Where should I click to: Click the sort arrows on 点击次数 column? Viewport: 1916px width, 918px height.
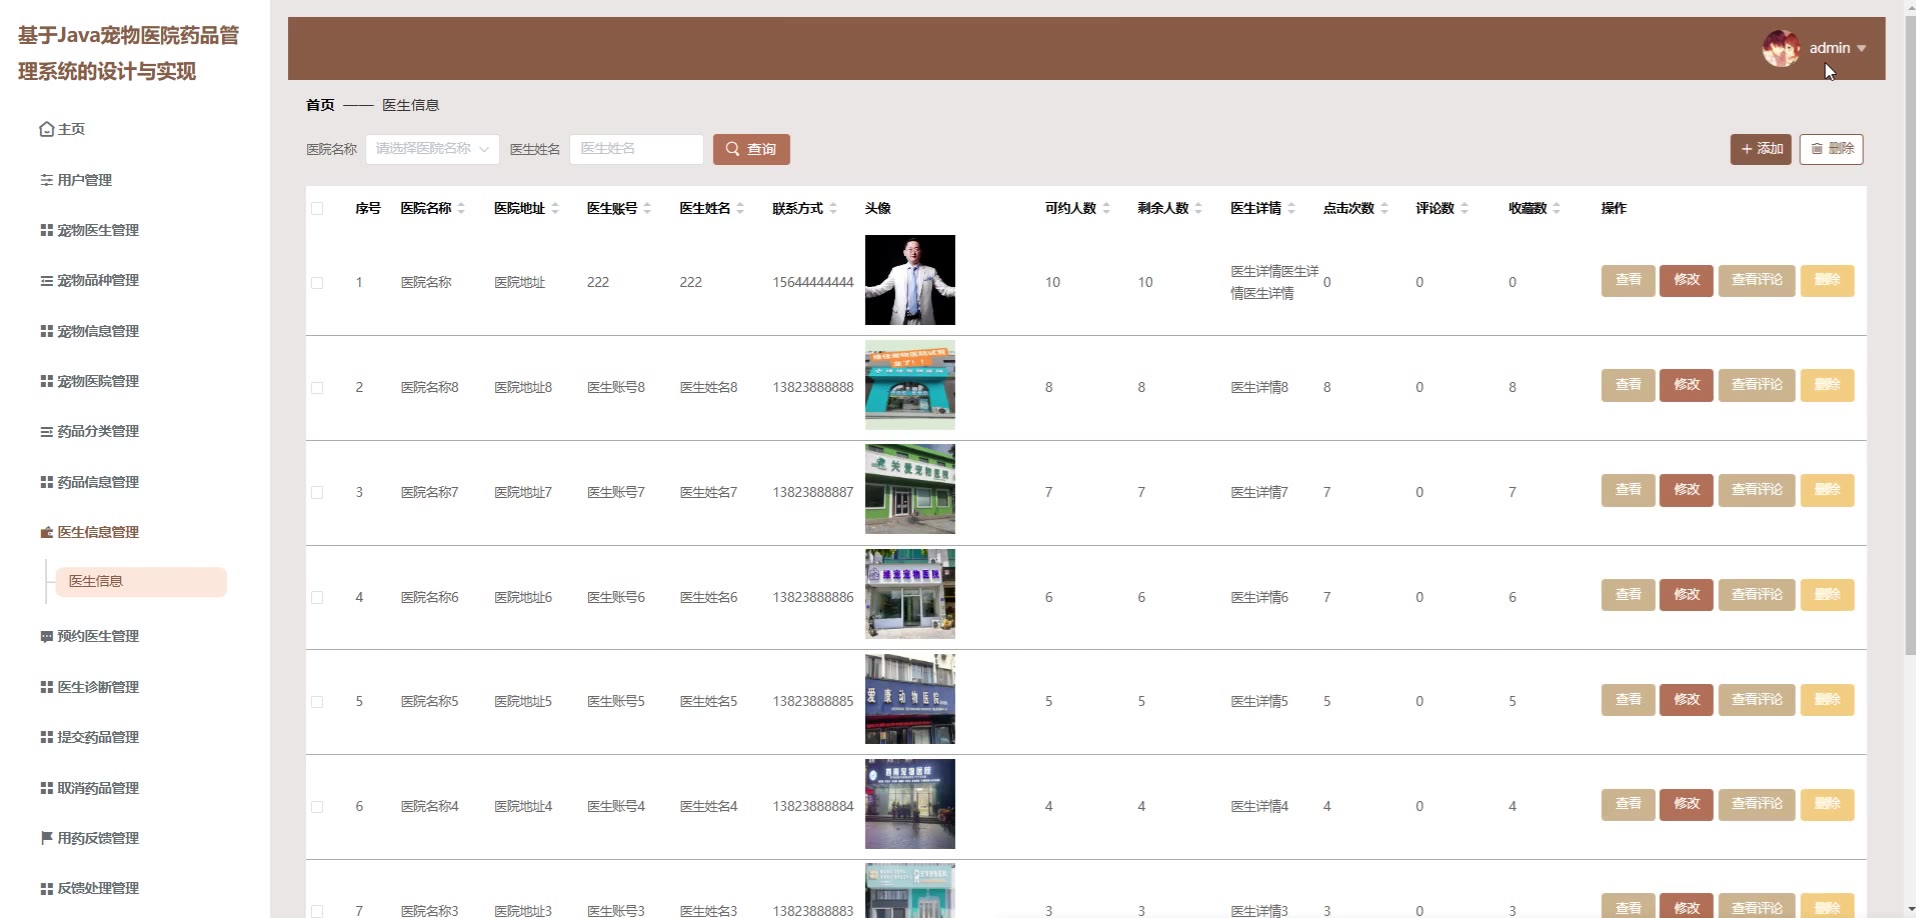[x=1384, y=208]
